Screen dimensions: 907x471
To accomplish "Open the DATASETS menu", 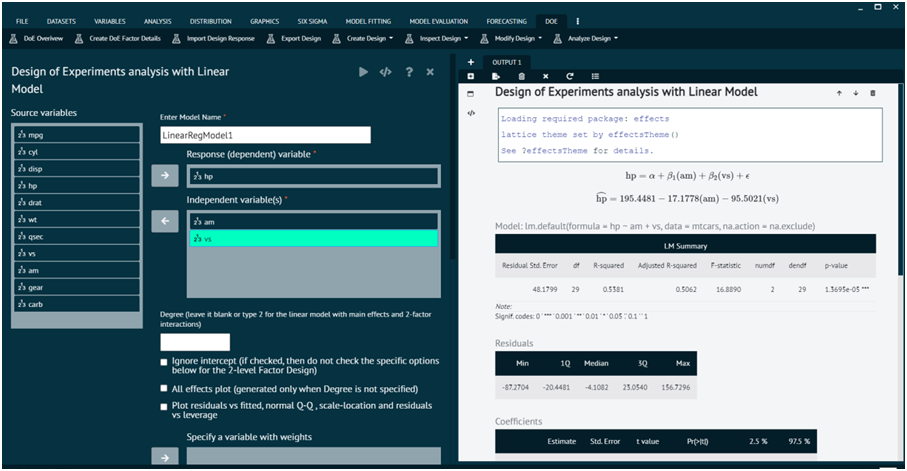I will (61, 21).
